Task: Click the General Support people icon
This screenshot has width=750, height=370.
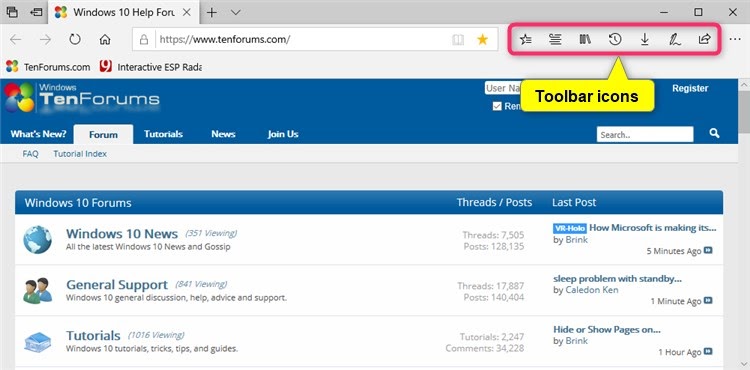Action: (37, 290)
